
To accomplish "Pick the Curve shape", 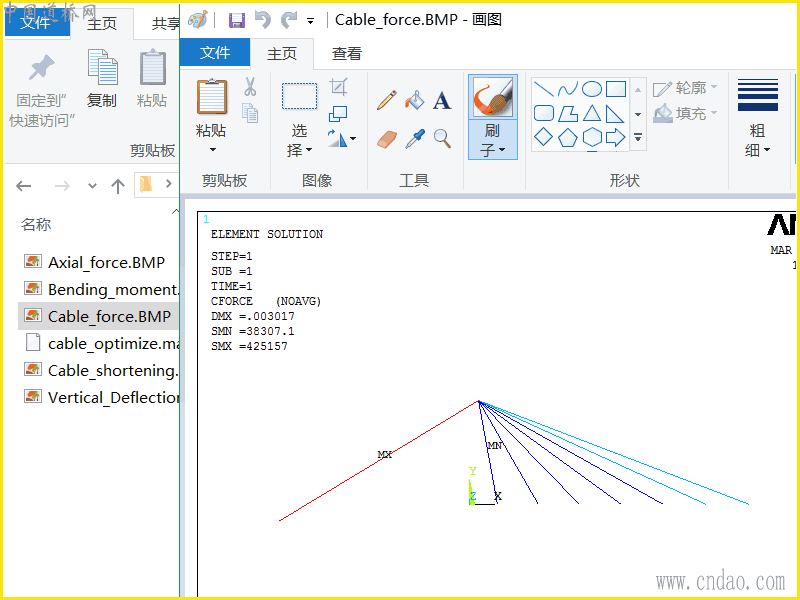I will point(567,89).
